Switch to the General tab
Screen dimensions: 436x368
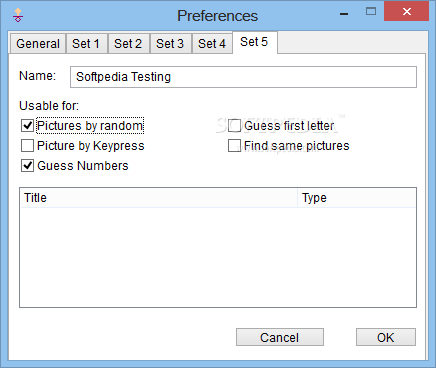38,44
